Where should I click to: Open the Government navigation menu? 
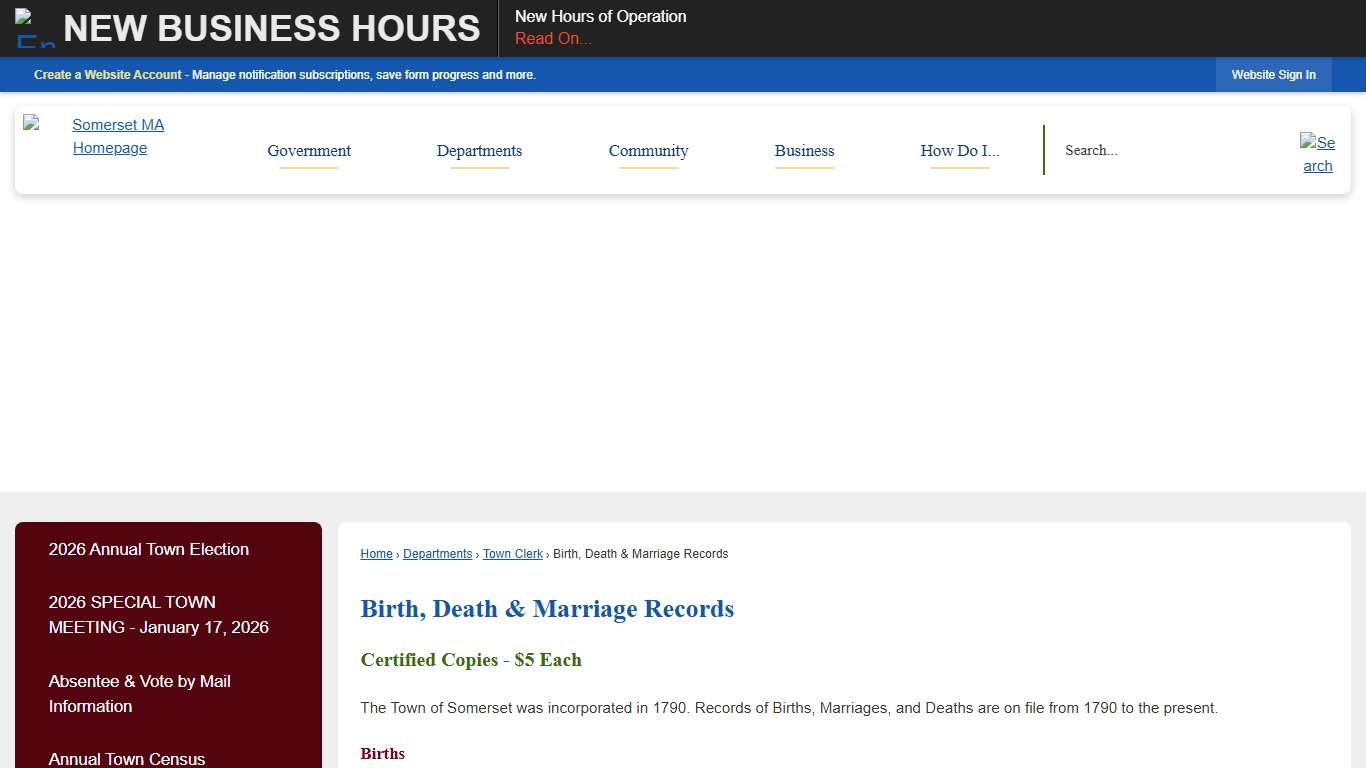click(309, 151)
